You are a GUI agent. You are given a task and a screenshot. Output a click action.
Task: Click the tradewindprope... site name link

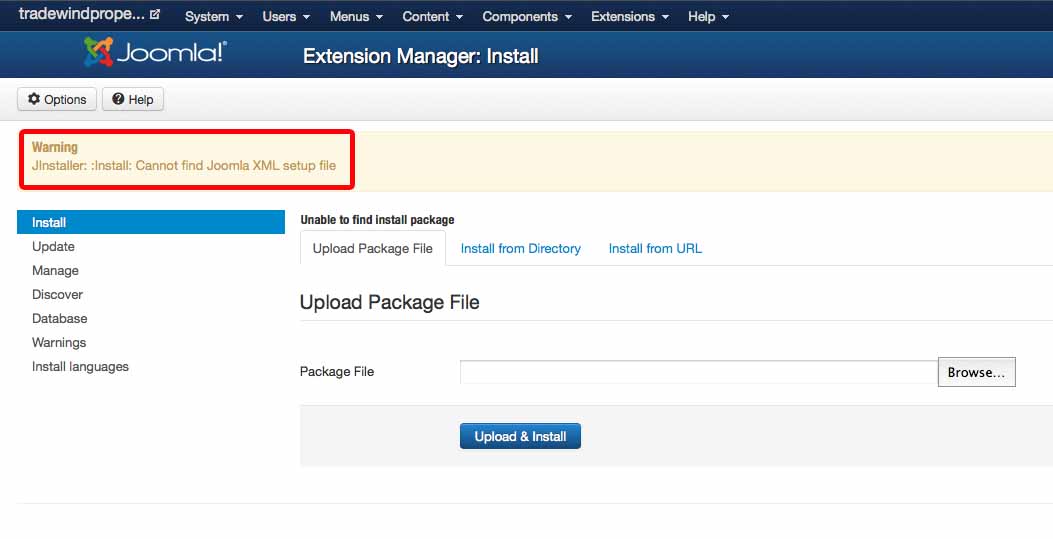(81, 14)
